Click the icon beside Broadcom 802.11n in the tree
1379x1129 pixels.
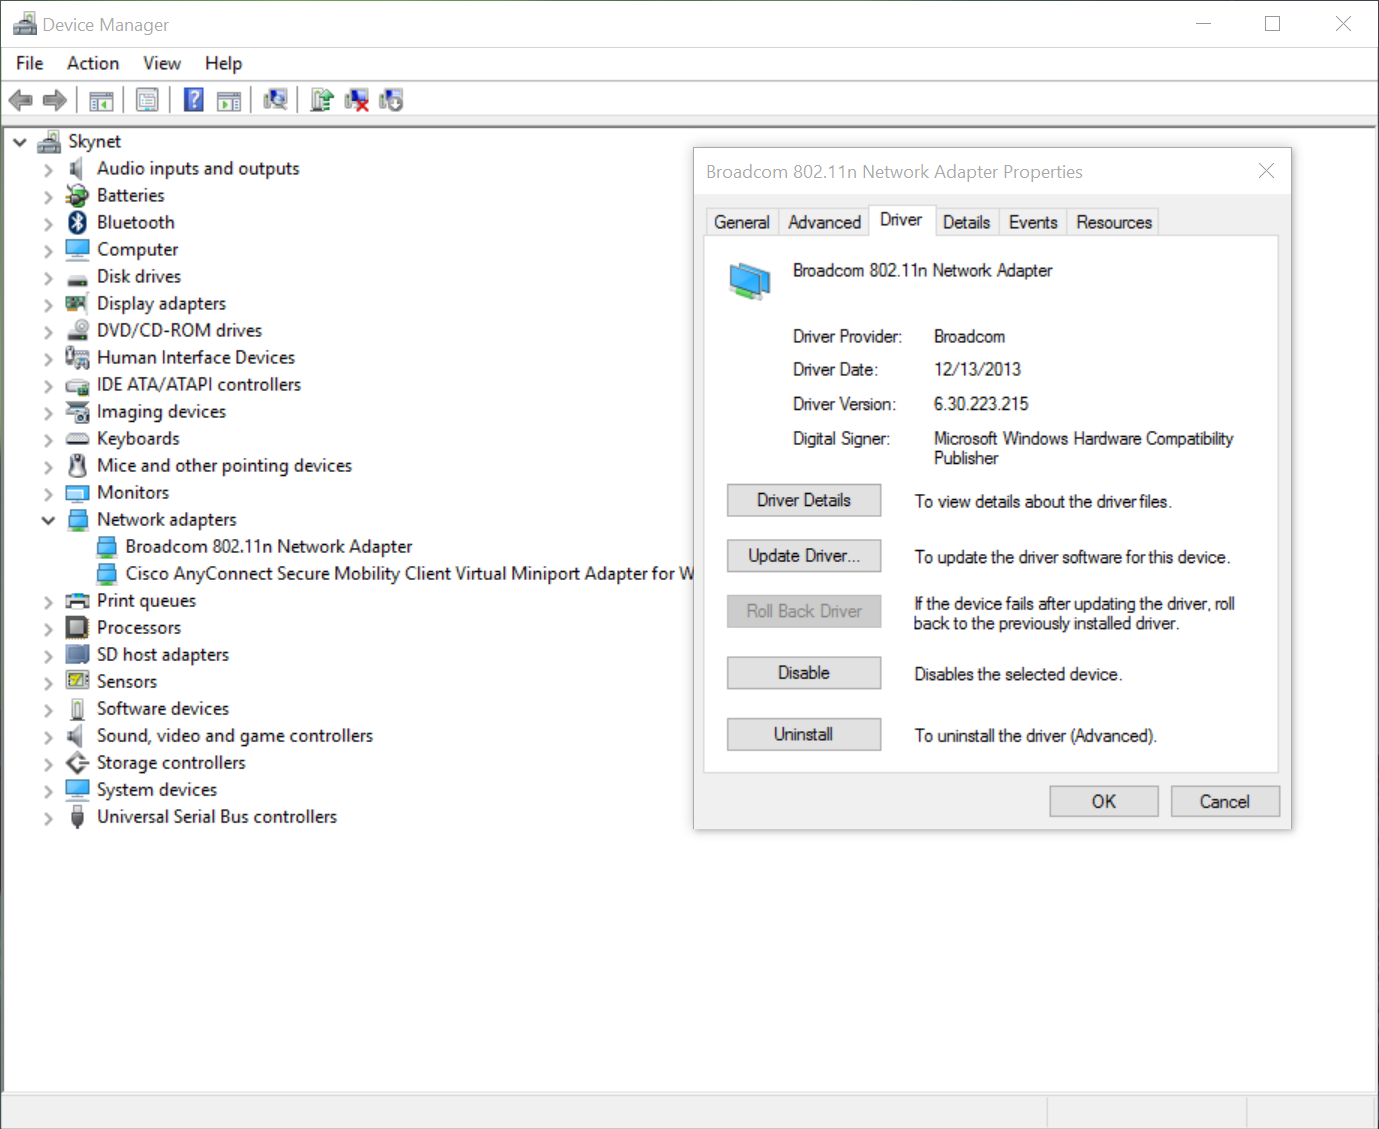(x=106, y=546)
